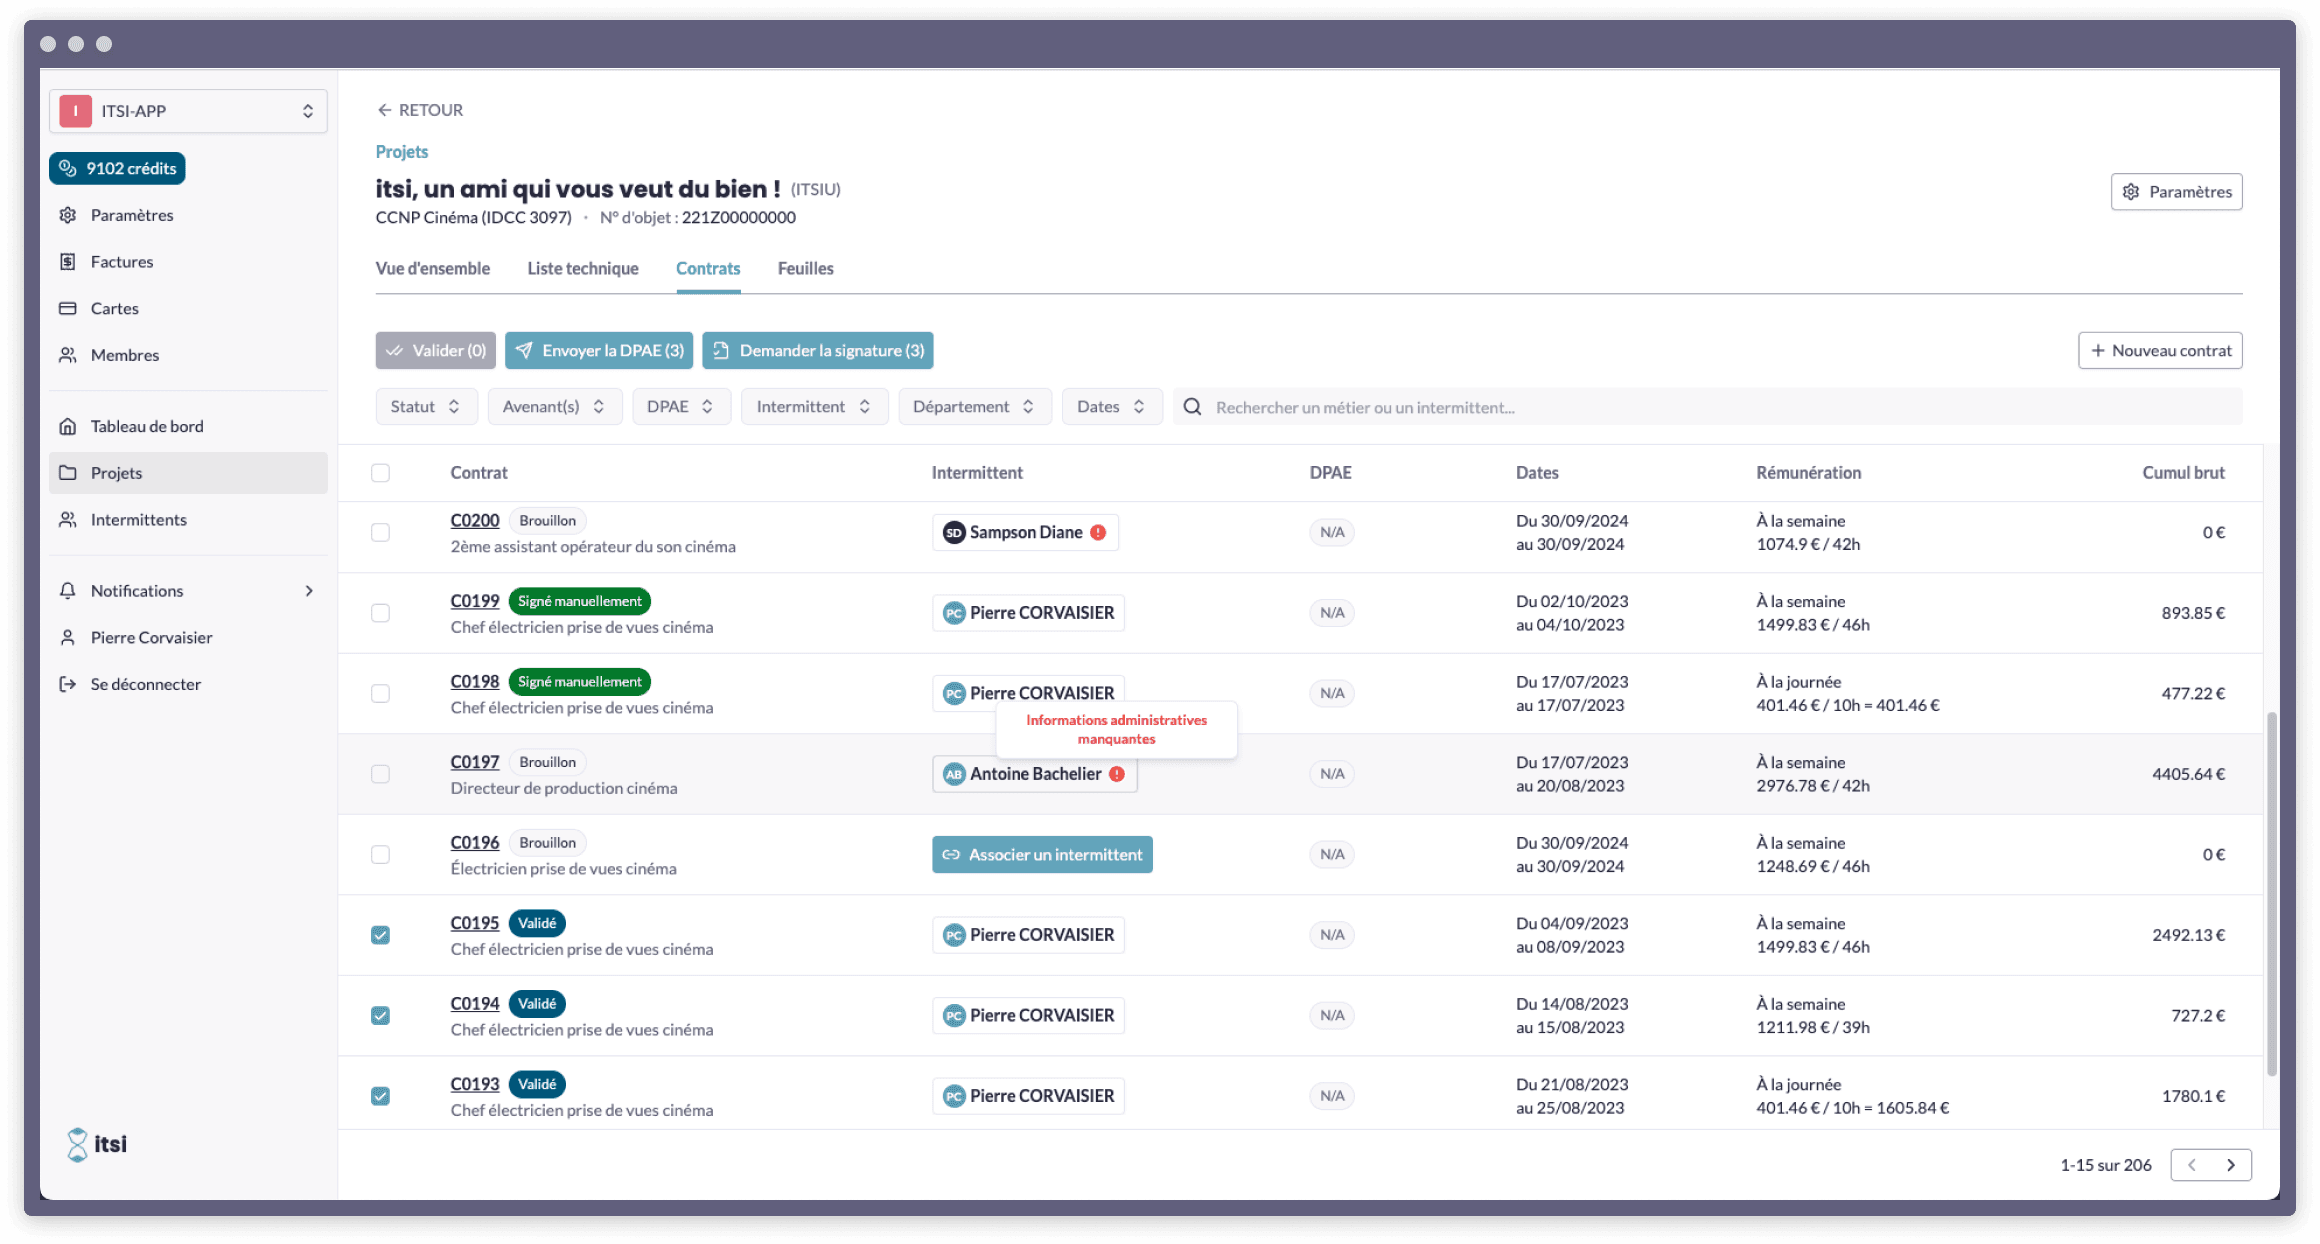
Task: Open the ITSI-APP organization selector
Action: [188, 111]
